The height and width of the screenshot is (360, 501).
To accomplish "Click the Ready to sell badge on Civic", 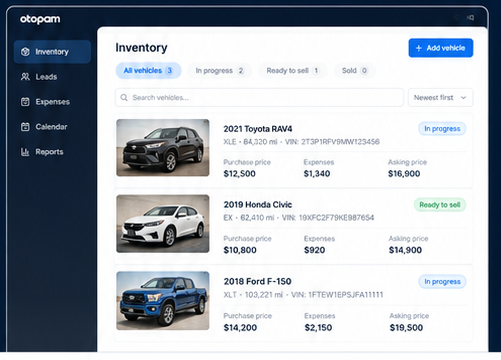I will [440, 205].
